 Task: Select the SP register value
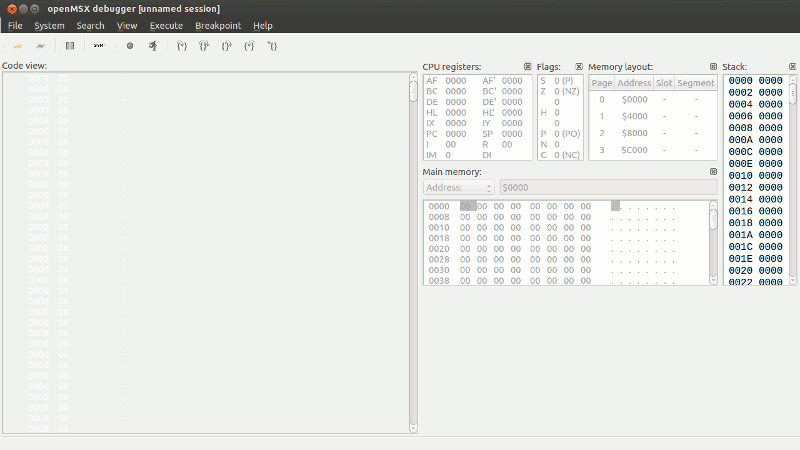(x=512, y=134)
